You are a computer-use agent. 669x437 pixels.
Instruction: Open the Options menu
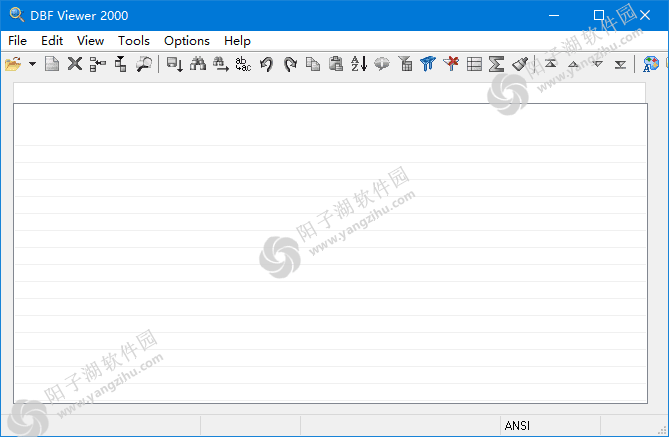point(187,41)
